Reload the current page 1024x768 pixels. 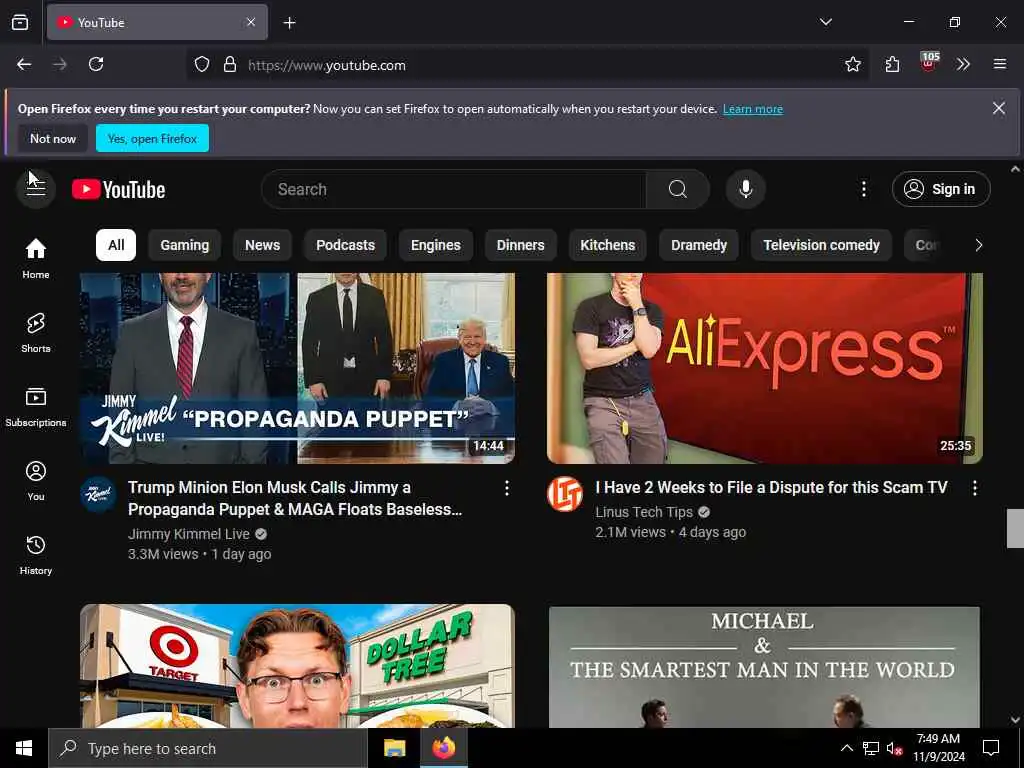[96, 64]
